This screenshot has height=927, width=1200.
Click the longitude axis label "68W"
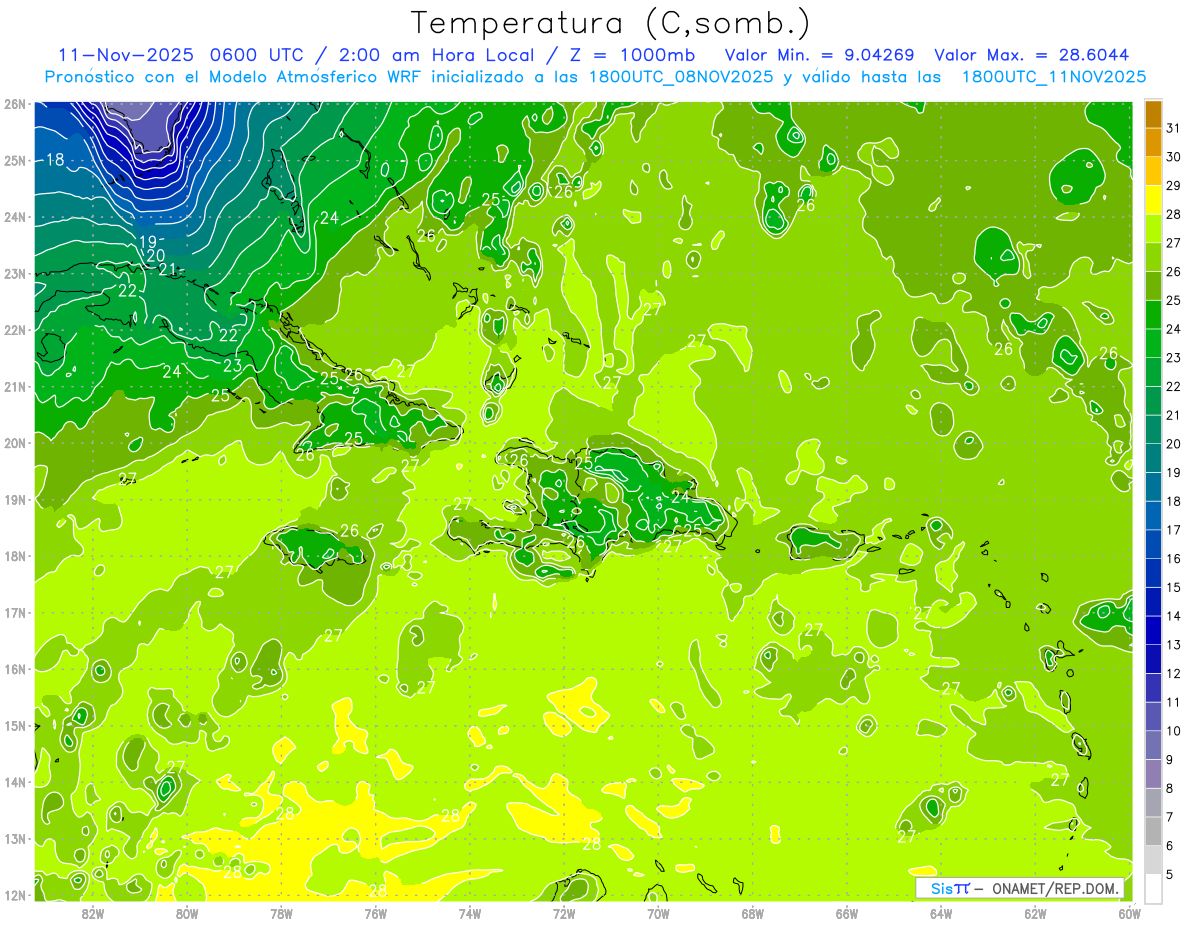[x=753, y=913]
